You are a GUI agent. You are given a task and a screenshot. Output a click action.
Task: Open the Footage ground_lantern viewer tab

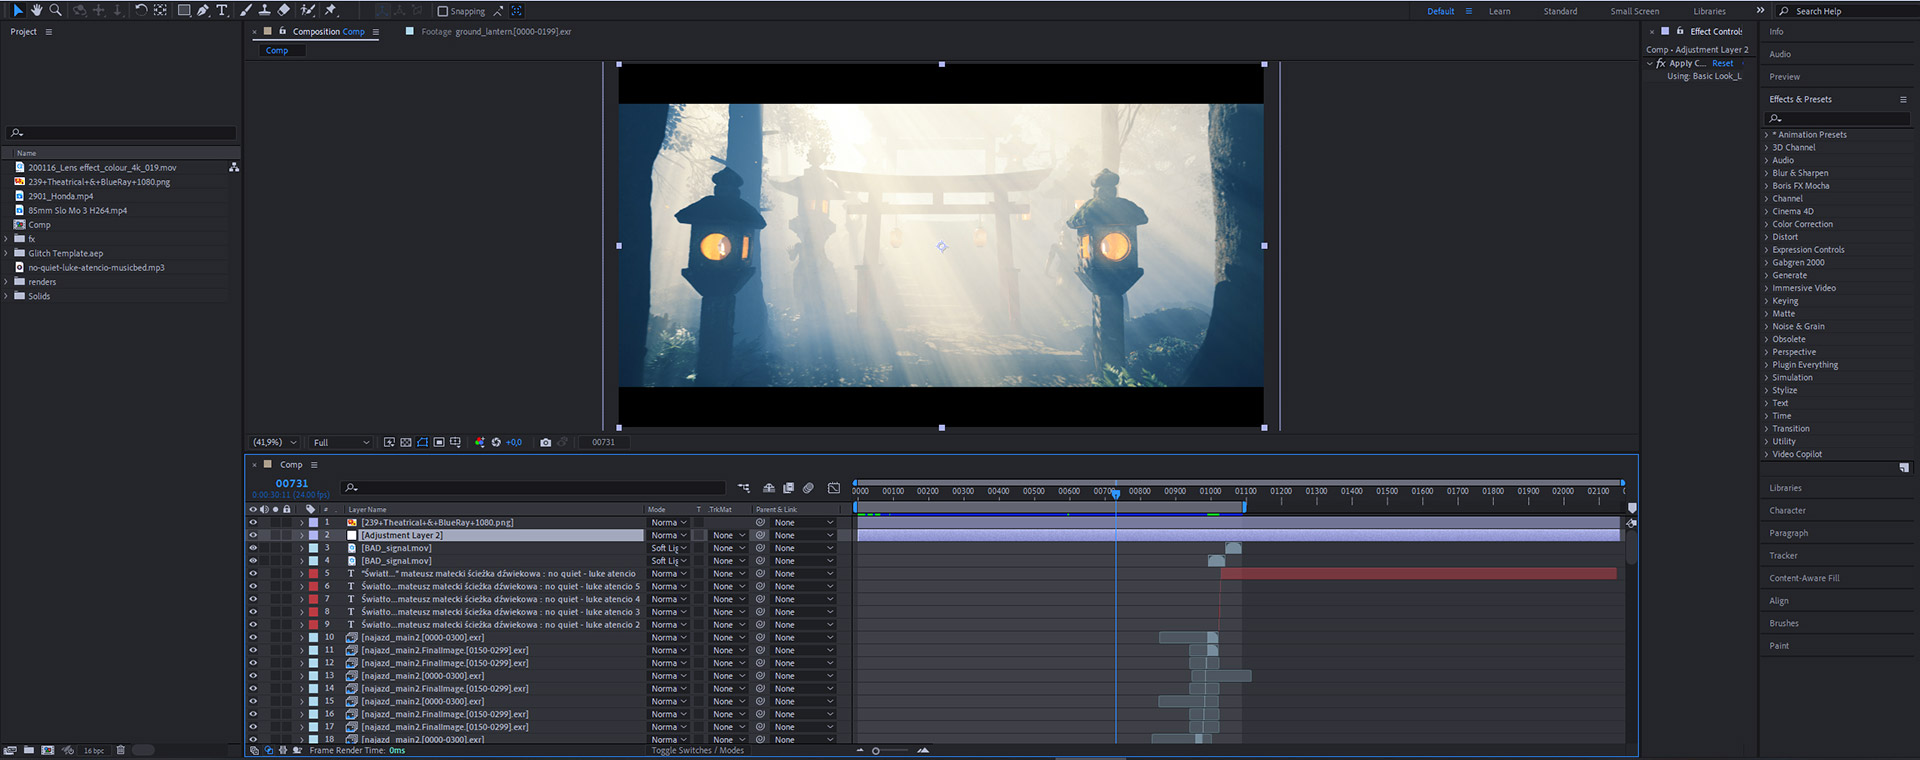coord(496,31)
